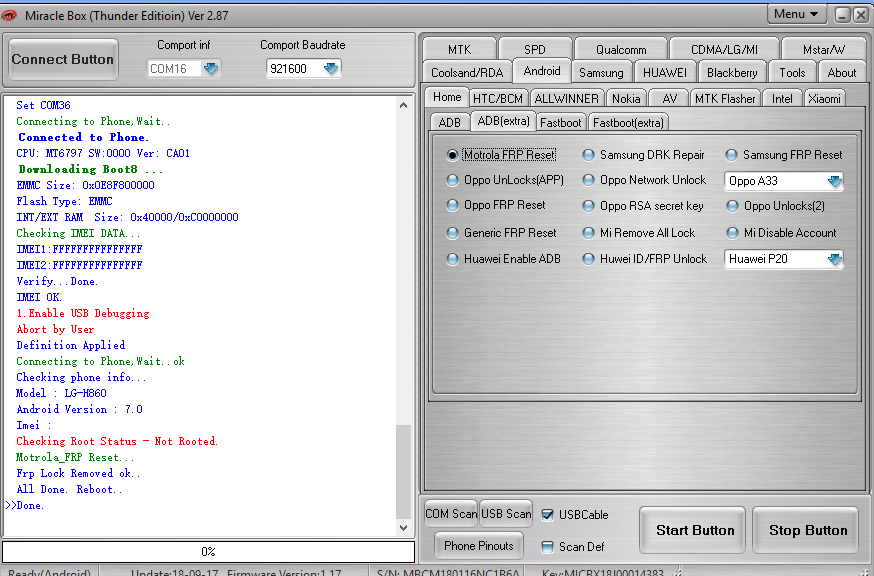The height and width of the screenshot is (576, 874).
Task: Switch to the Qualcomm tab
Action: (x=621, y=50)
